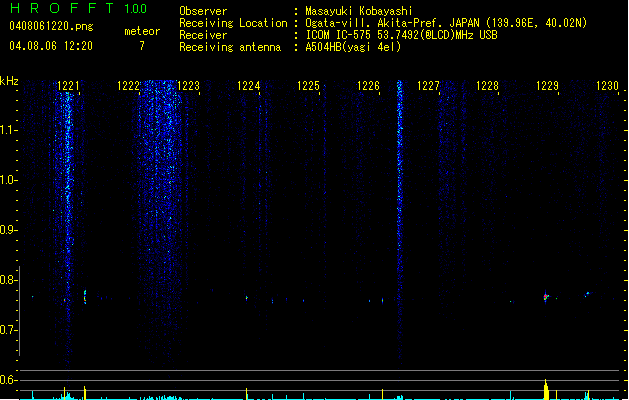This screenshot has height=400, width=629.
Task: Select observer name Masayuki Kobayashi
Action: [359, 11]
